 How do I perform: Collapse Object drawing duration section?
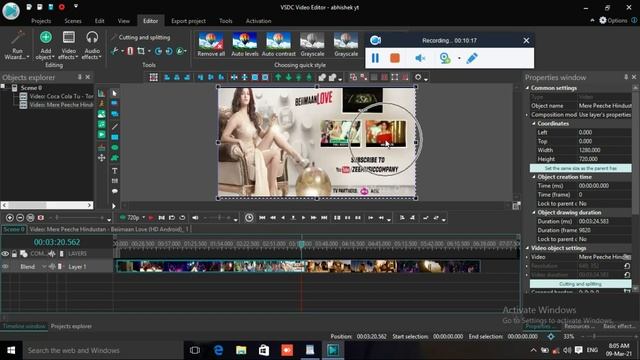pos(534,213)
